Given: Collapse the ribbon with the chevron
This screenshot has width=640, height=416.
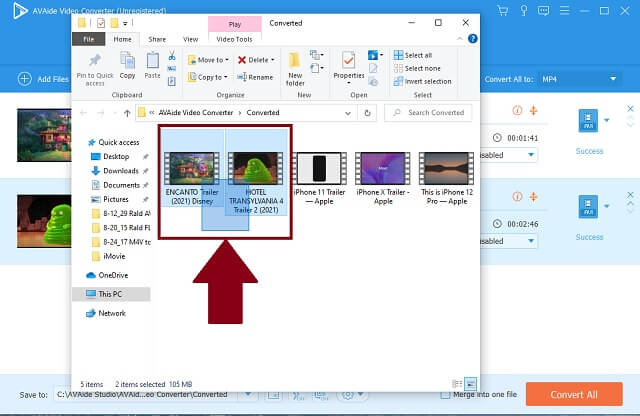Looking at the screenshot, I should pyautogui.click(x=460, y=39).
